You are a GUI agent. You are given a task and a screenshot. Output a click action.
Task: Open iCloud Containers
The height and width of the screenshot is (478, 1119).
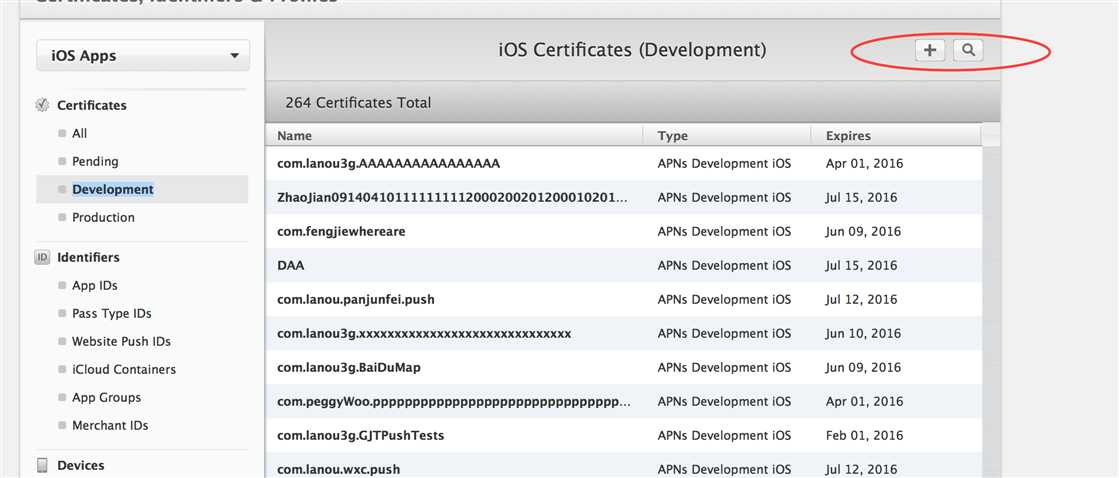[124, 369]
